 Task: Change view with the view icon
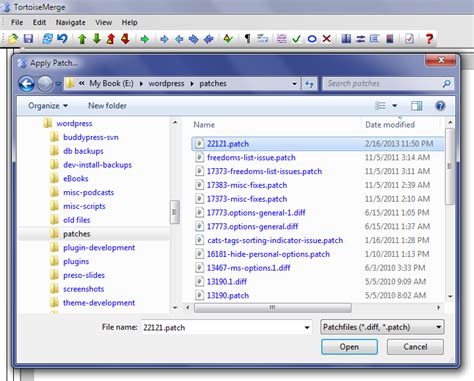click(x=380, y=106)
